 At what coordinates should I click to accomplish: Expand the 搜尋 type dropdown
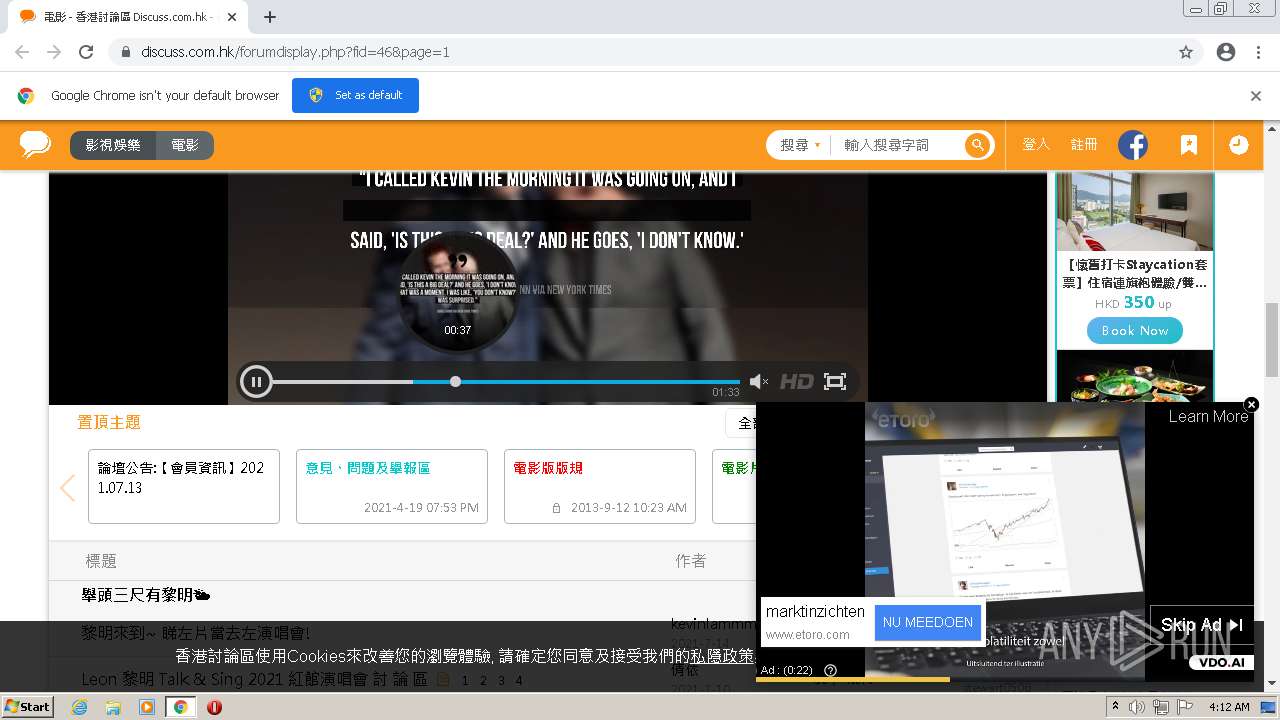[800, 145]
